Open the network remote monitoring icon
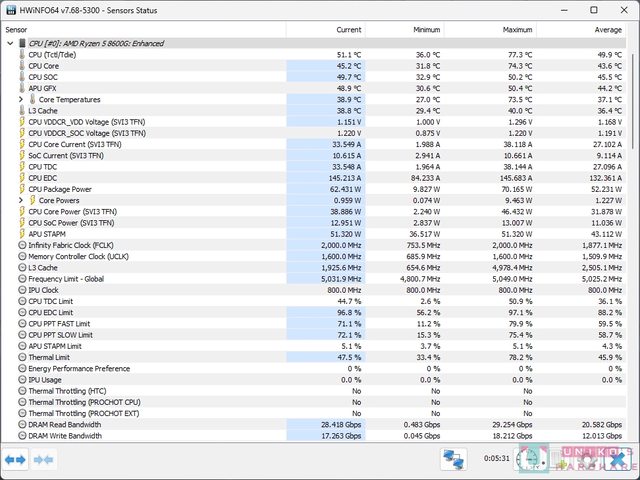The height and width of the screenshot is (480, 640). (x=455, y=459)
